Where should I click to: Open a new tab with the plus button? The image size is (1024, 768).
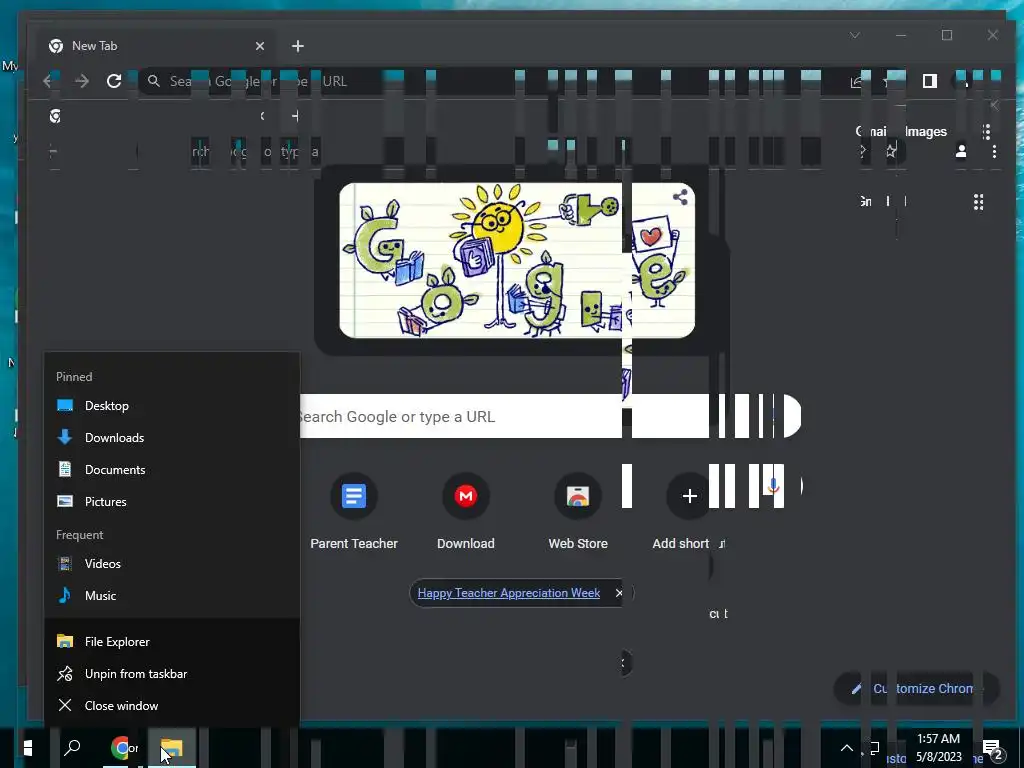point(298,46)
